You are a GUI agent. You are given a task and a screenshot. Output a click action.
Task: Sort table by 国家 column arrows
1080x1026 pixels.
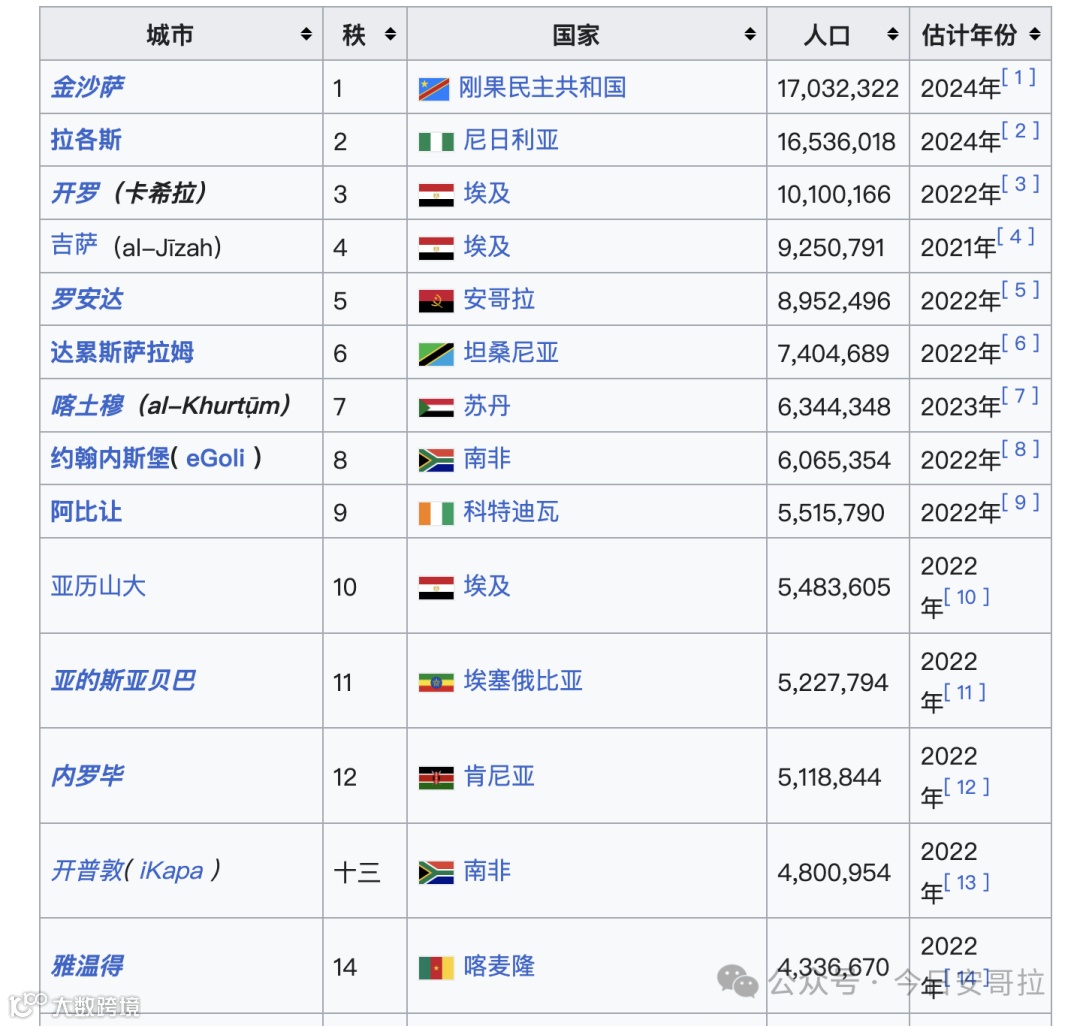[750, 34]
